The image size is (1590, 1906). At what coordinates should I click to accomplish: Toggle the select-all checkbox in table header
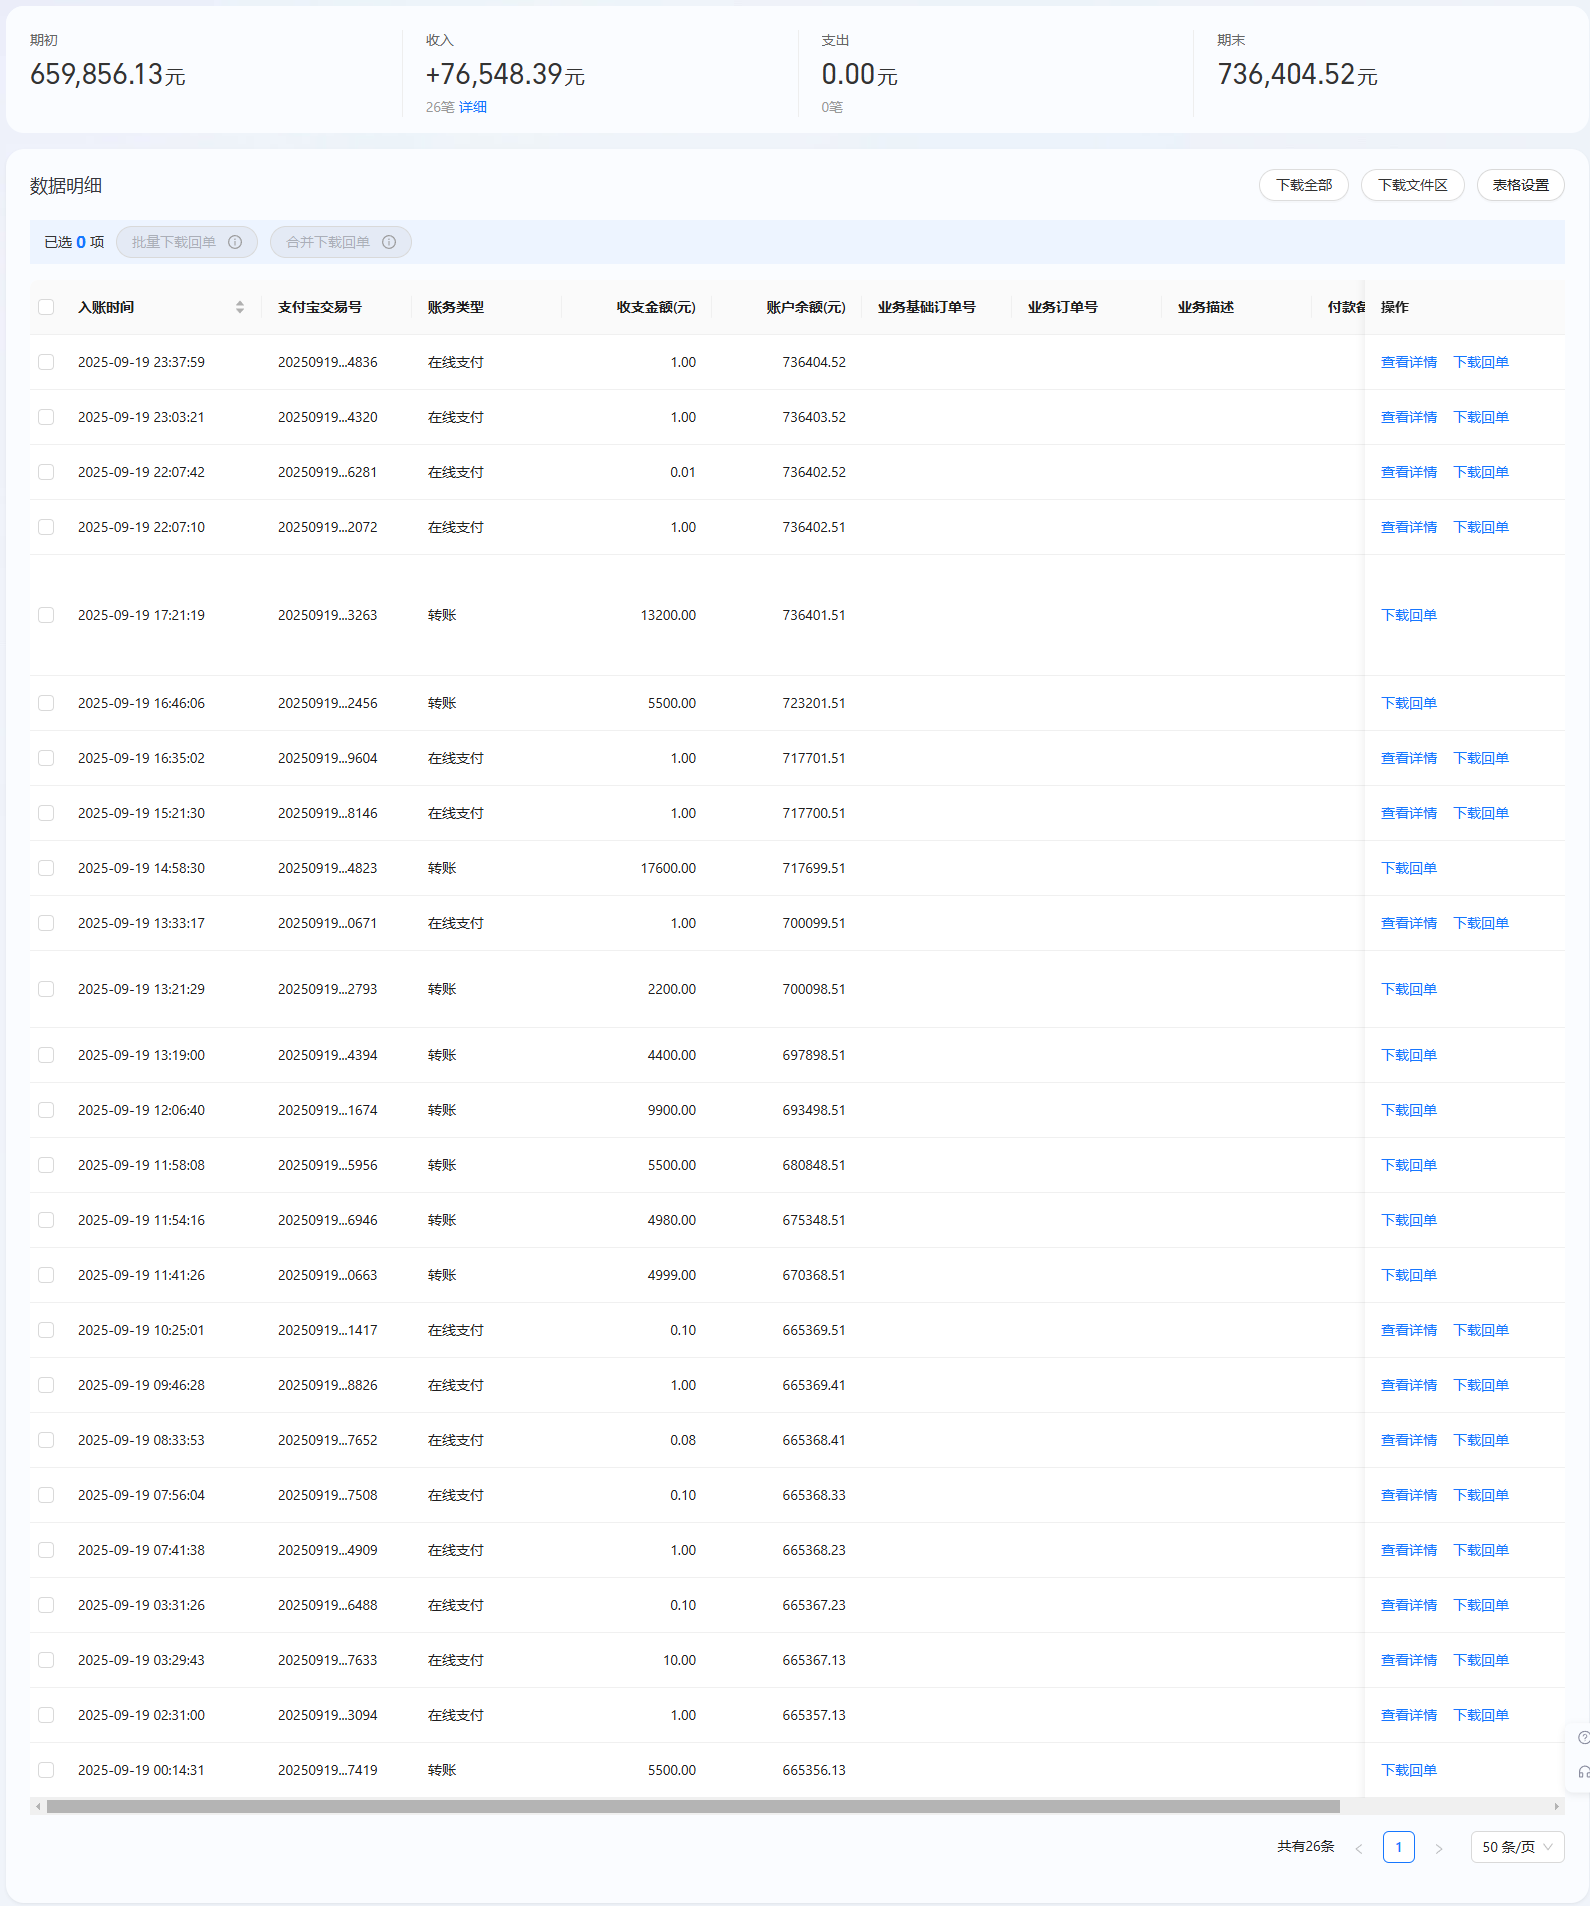pos(46,307)
